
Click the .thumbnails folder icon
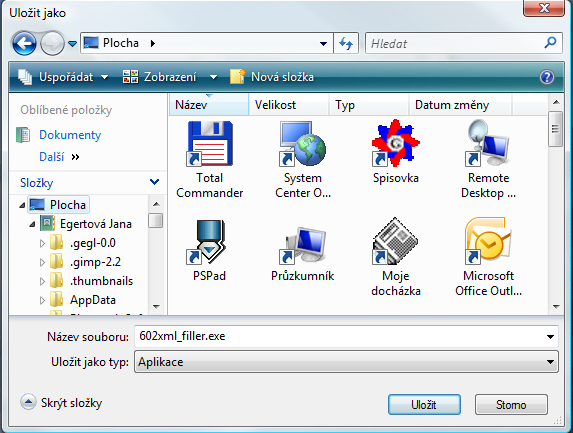coord(56,281)
